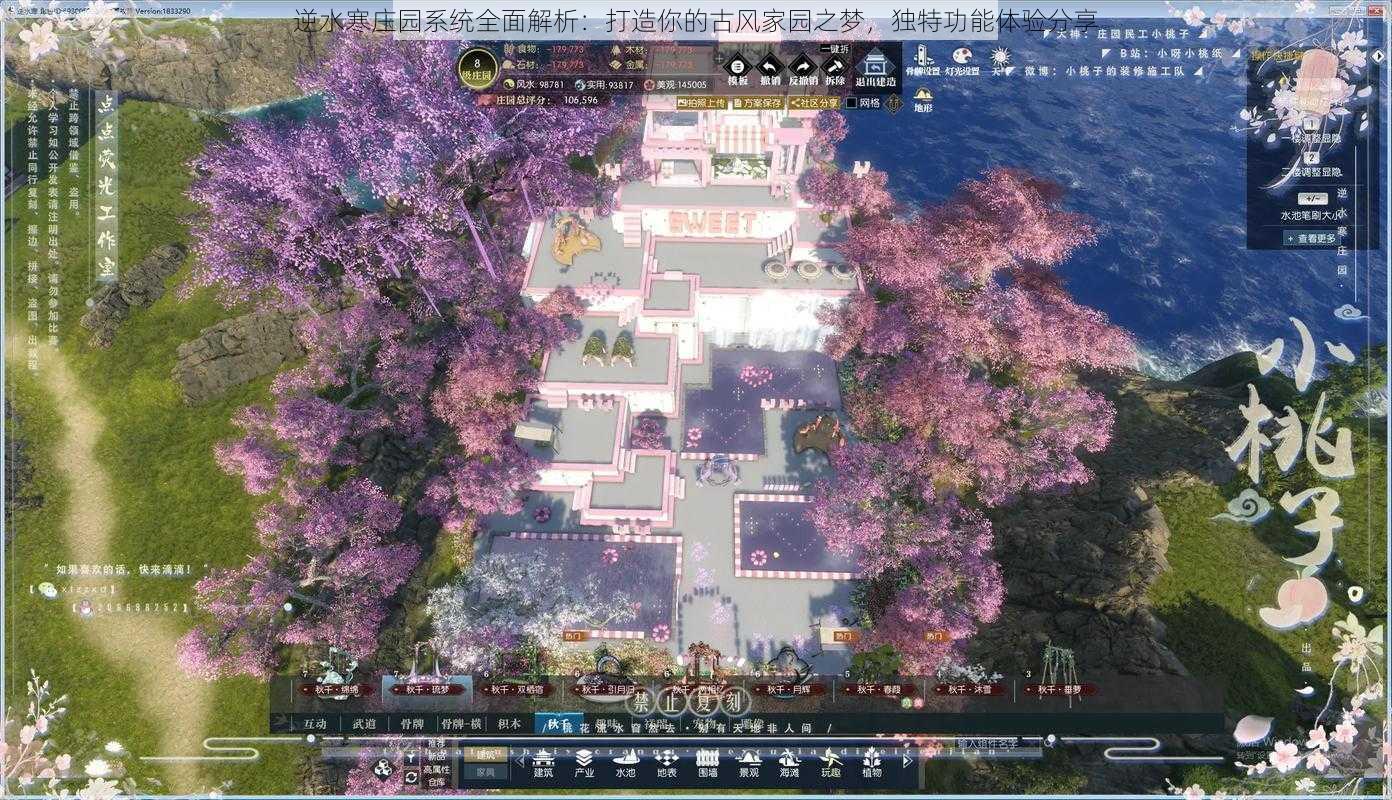Click the right slider handle near search
1392x800 pixels.
pos(1051,738)
